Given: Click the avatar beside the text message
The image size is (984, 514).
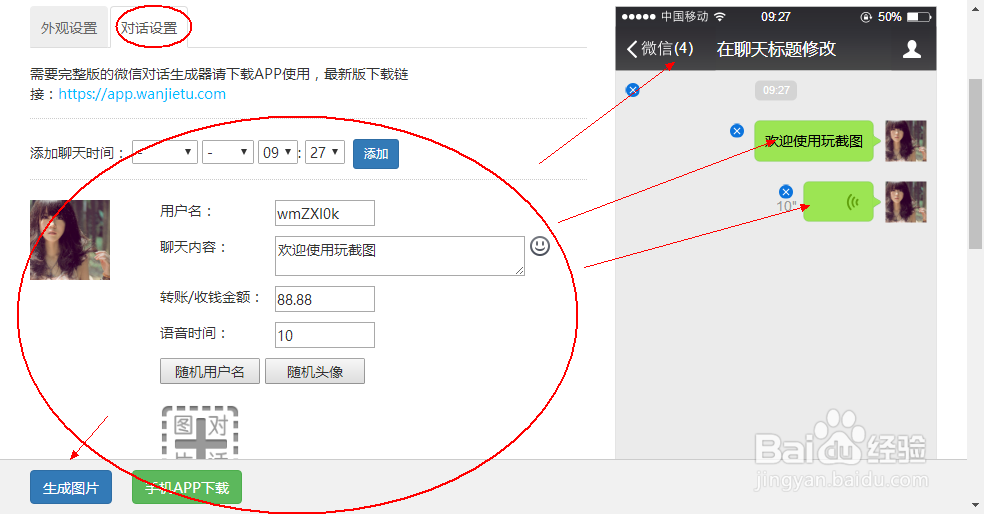Looking at the screenshot, I should [x=906, y=141].
